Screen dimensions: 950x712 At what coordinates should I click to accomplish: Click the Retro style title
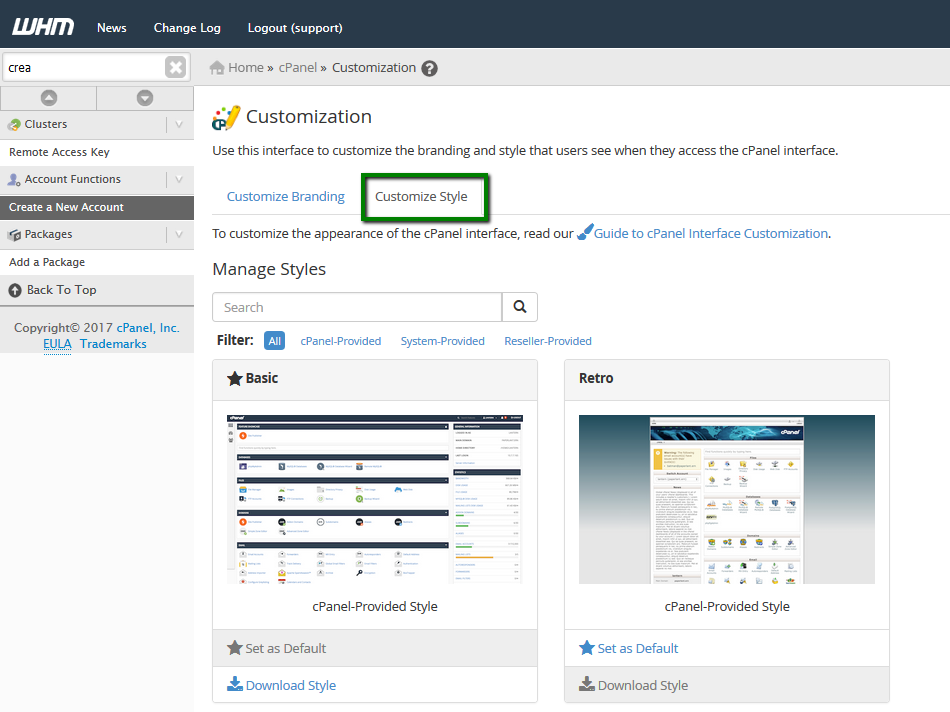[x=596, y=378]
